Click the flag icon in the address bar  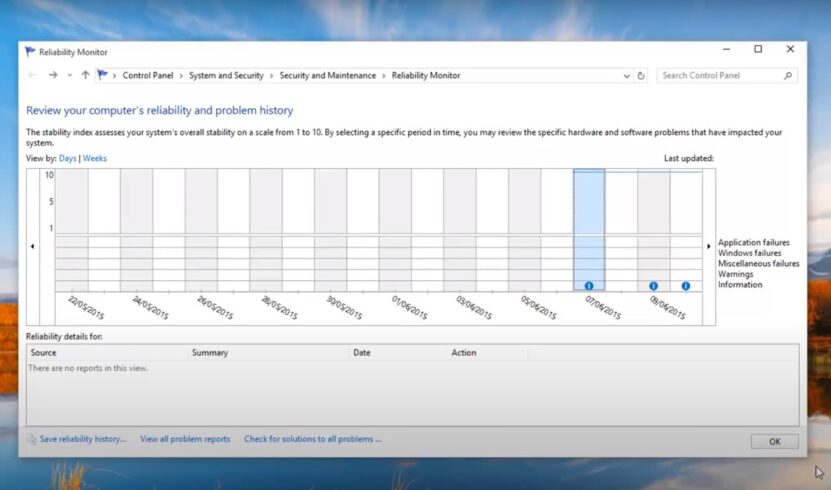tap(102, 75)
